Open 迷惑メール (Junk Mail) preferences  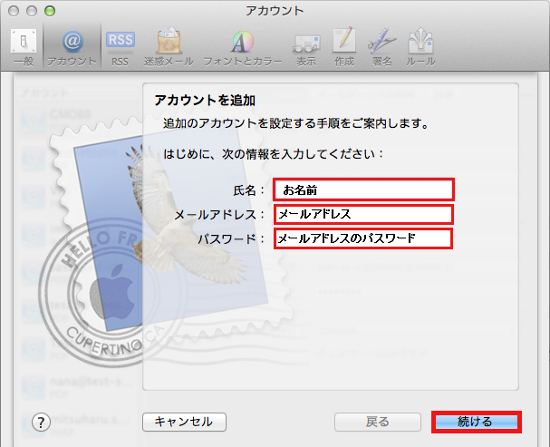(169, 48)
